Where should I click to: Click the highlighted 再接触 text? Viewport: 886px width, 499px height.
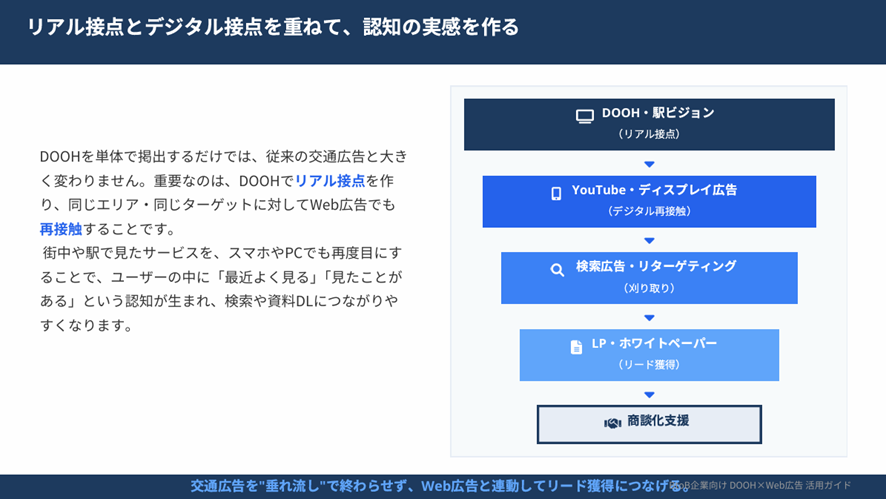point(61,229)
